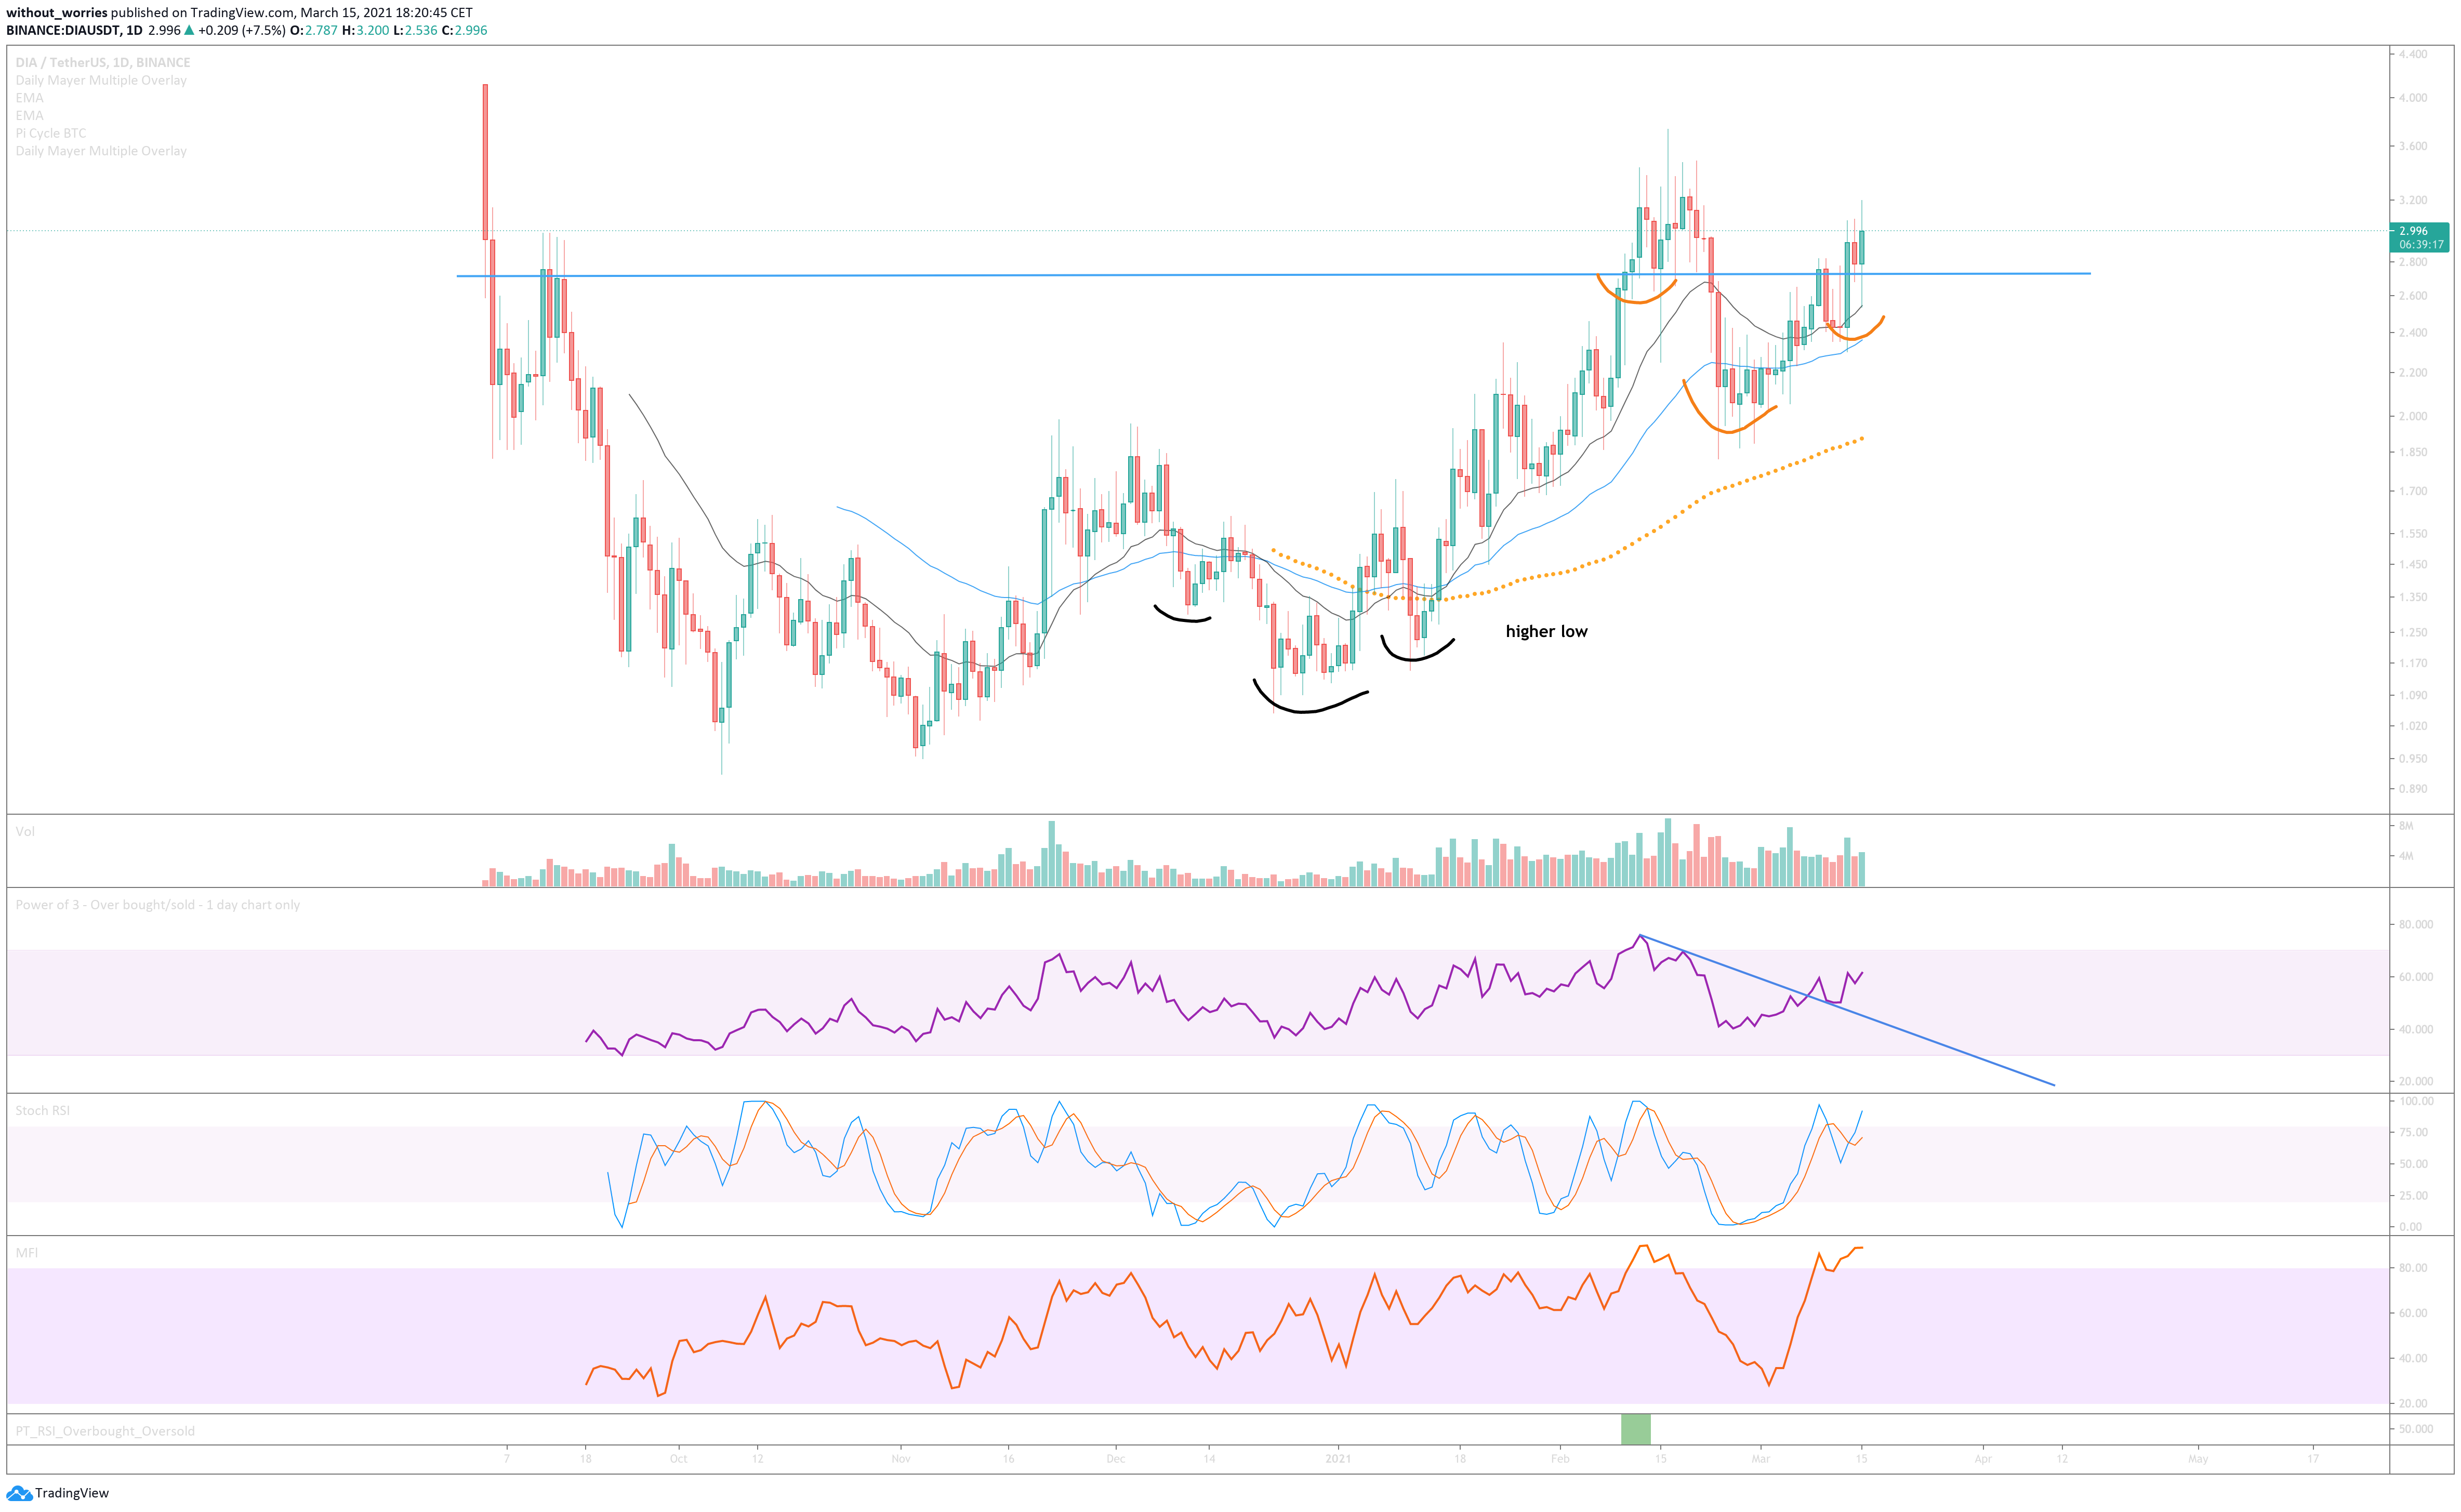Click the TradingView logo icon
The width and height of the screenshot is (2461, 1512).
(x=19, y=1493)
